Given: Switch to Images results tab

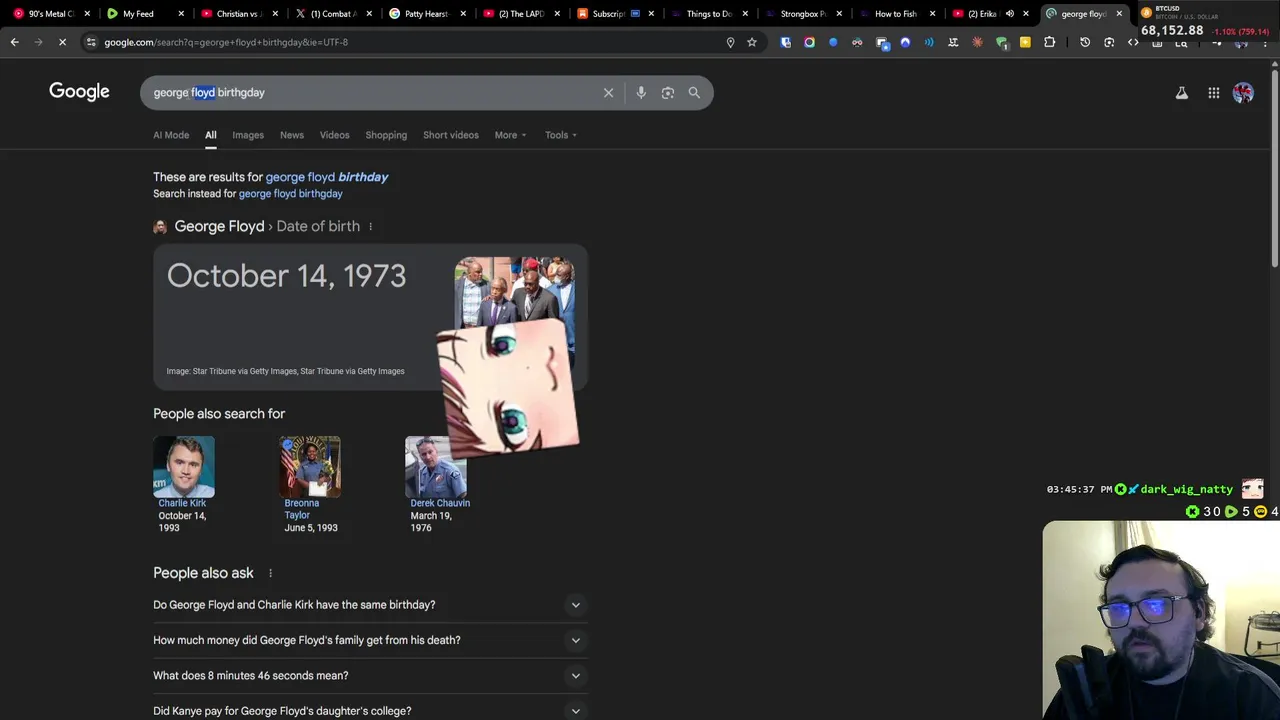Looking at the screenshot, I should [248, 135].
